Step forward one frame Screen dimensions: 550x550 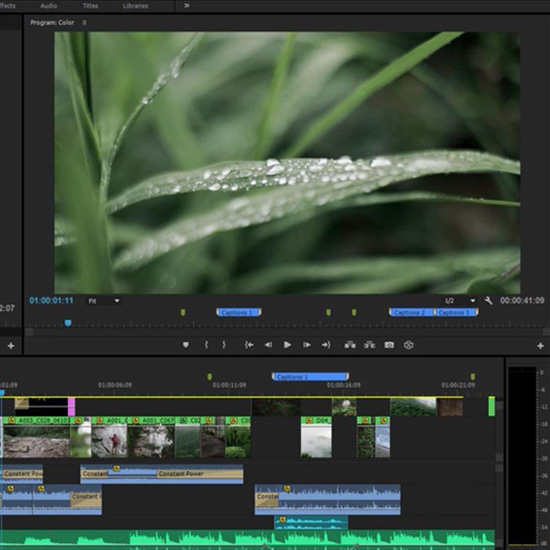click(307, 345)
